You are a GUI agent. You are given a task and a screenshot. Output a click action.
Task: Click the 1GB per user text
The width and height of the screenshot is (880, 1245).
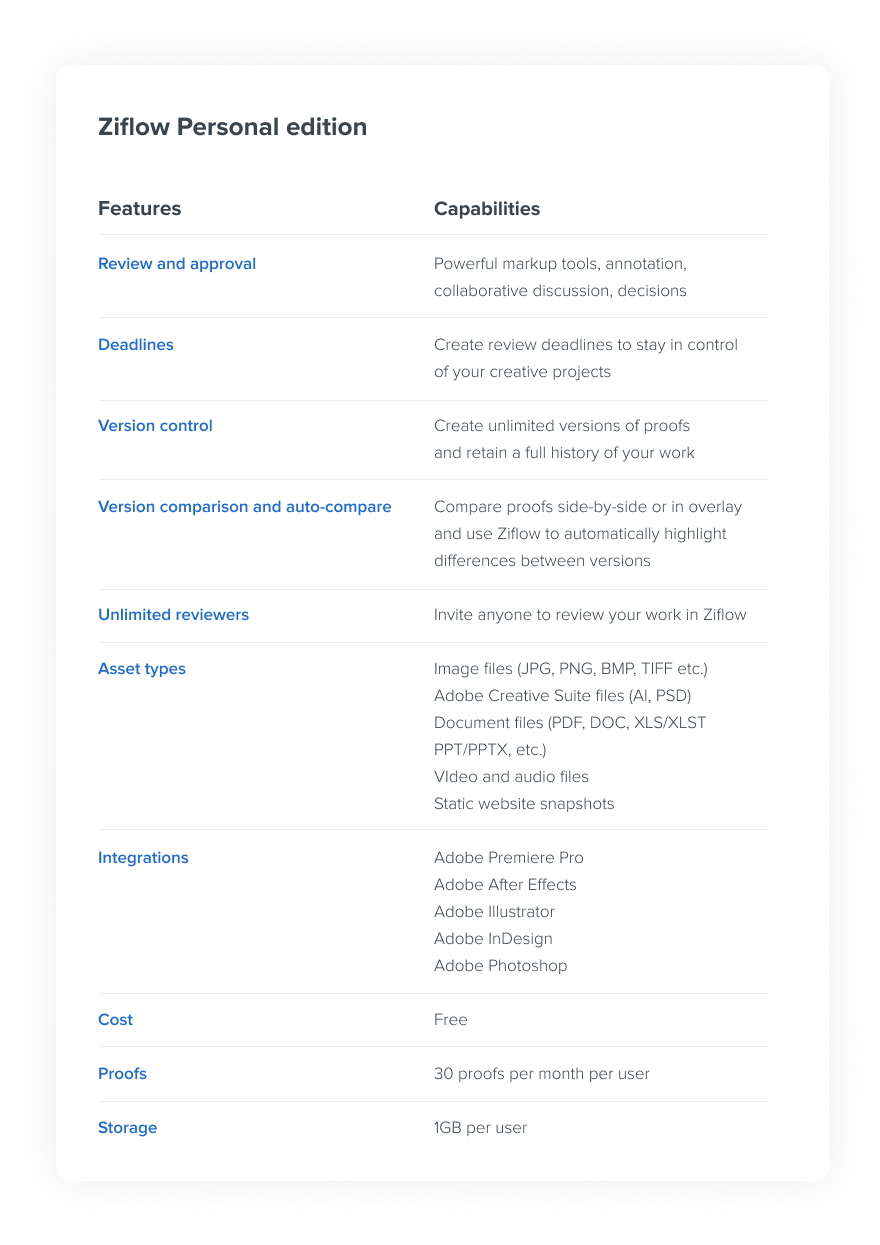tap(480, 1128)
